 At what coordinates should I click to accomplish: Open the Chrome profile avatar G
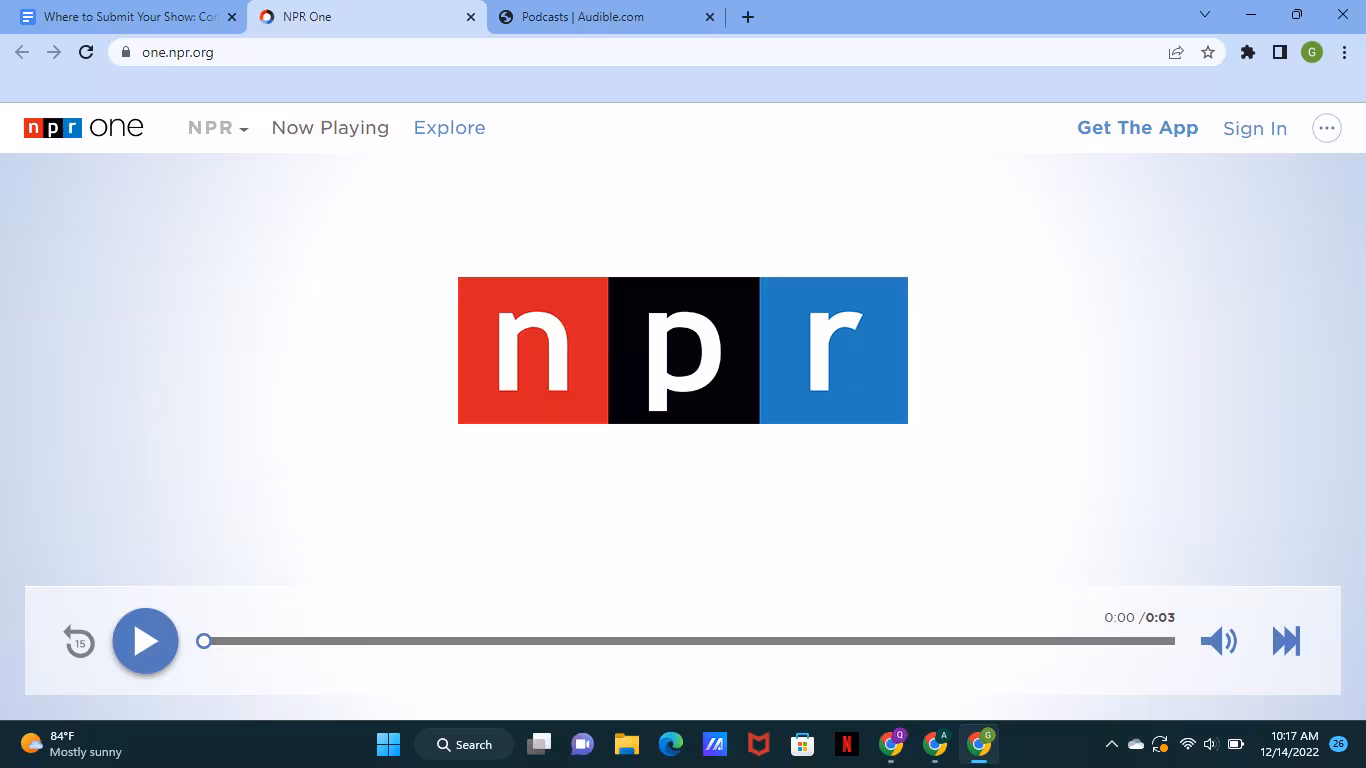point(1312,53)
